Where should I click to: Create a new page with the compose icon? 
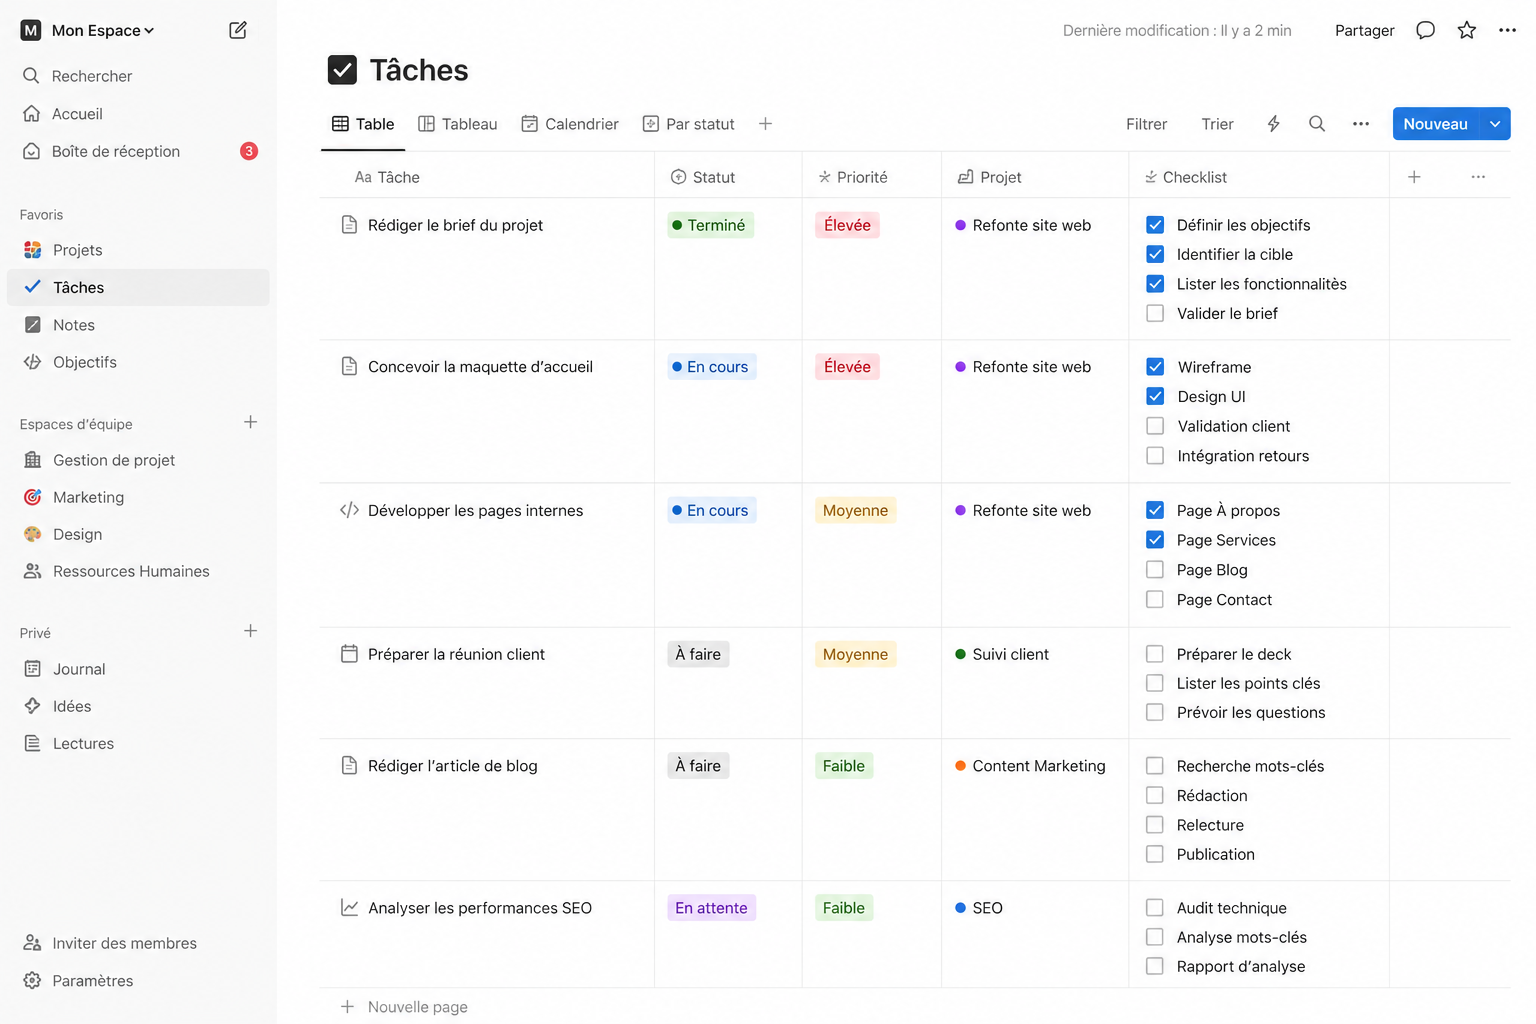(237, 30)
